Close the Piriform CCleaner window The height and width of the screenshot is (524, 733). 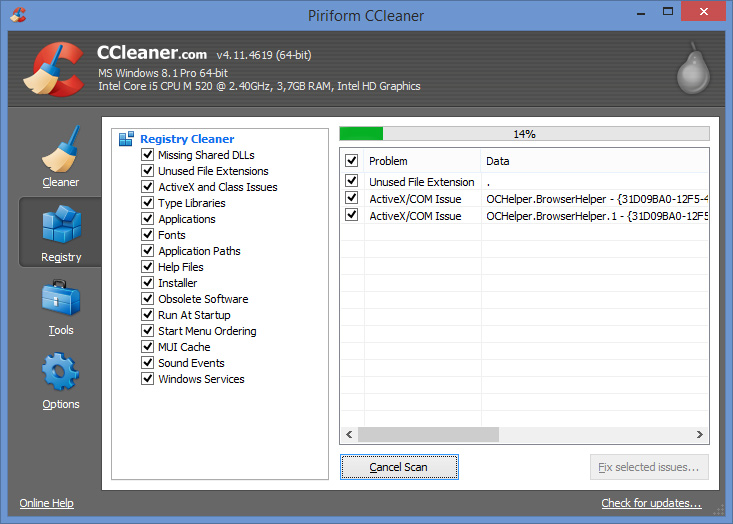click(704, 12)
